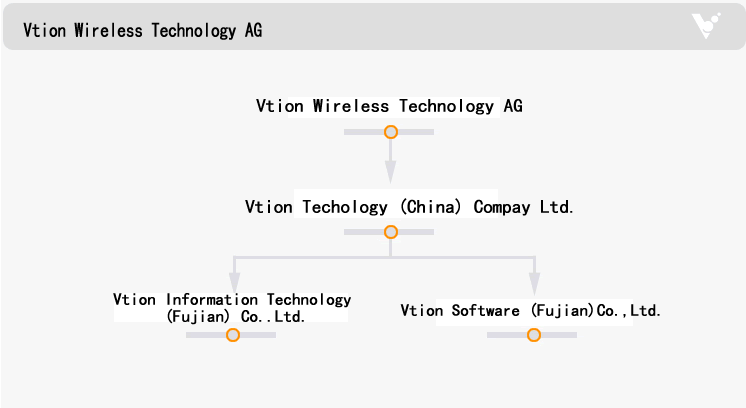Open the Vtion Software (Fujian)Co.,Ltd. node
746x408 pixels.
pos(531,311)
